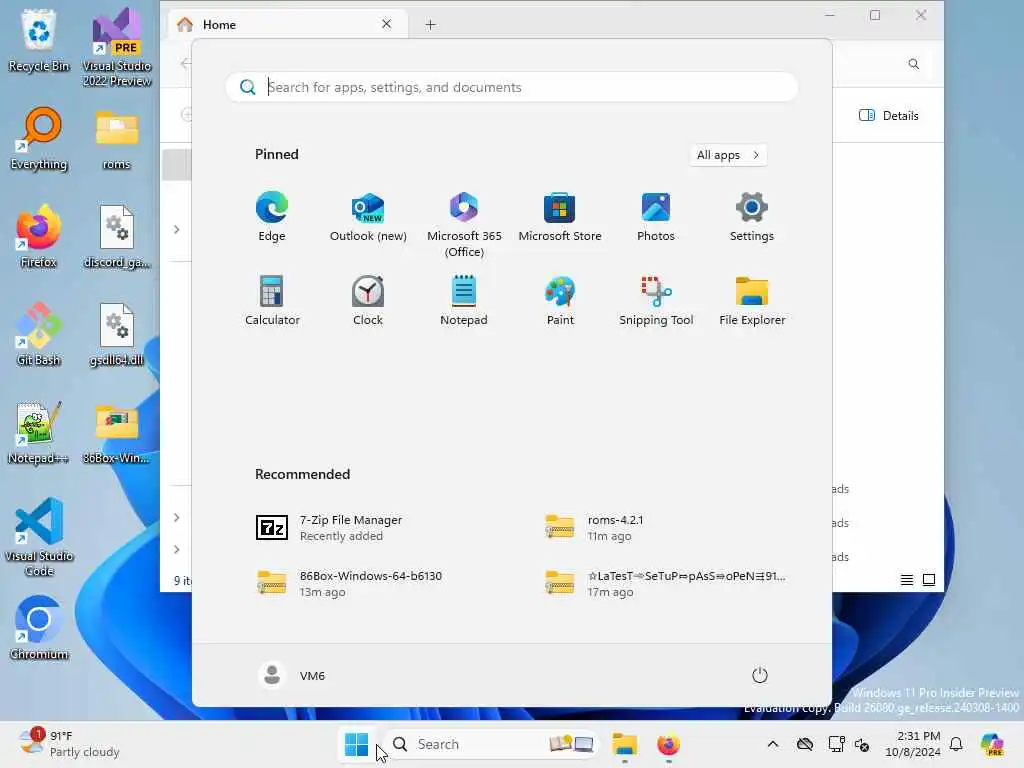Switch File Explorer to large thumbnails view

coord(929,579)
